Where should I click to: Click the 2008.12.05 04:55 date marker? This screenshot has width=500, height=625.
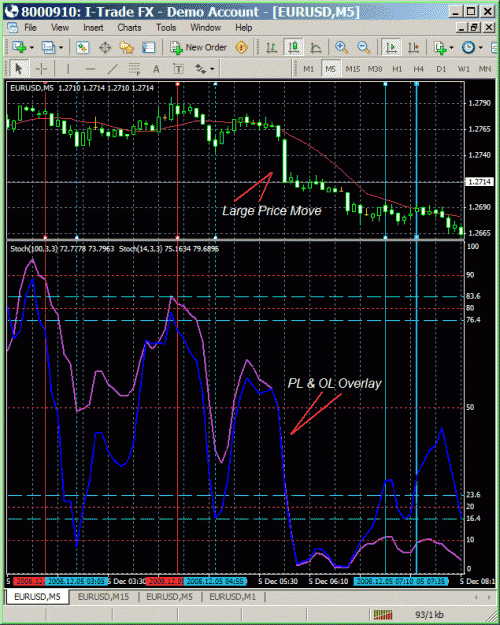[x=215, y=581]
